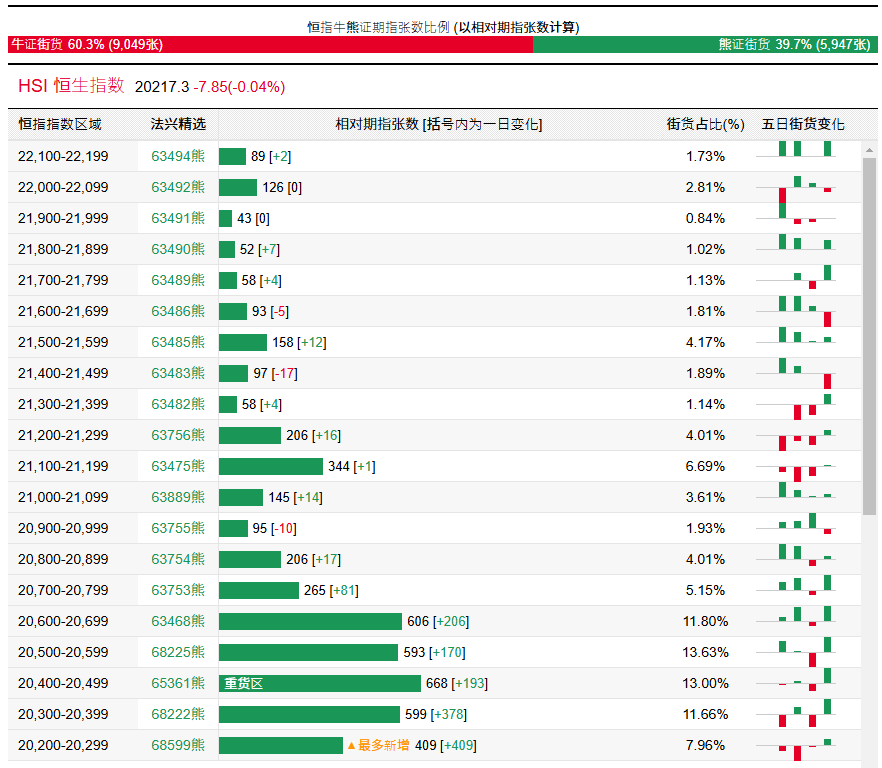Open the 68225熊 warrant link

(178, 652)
